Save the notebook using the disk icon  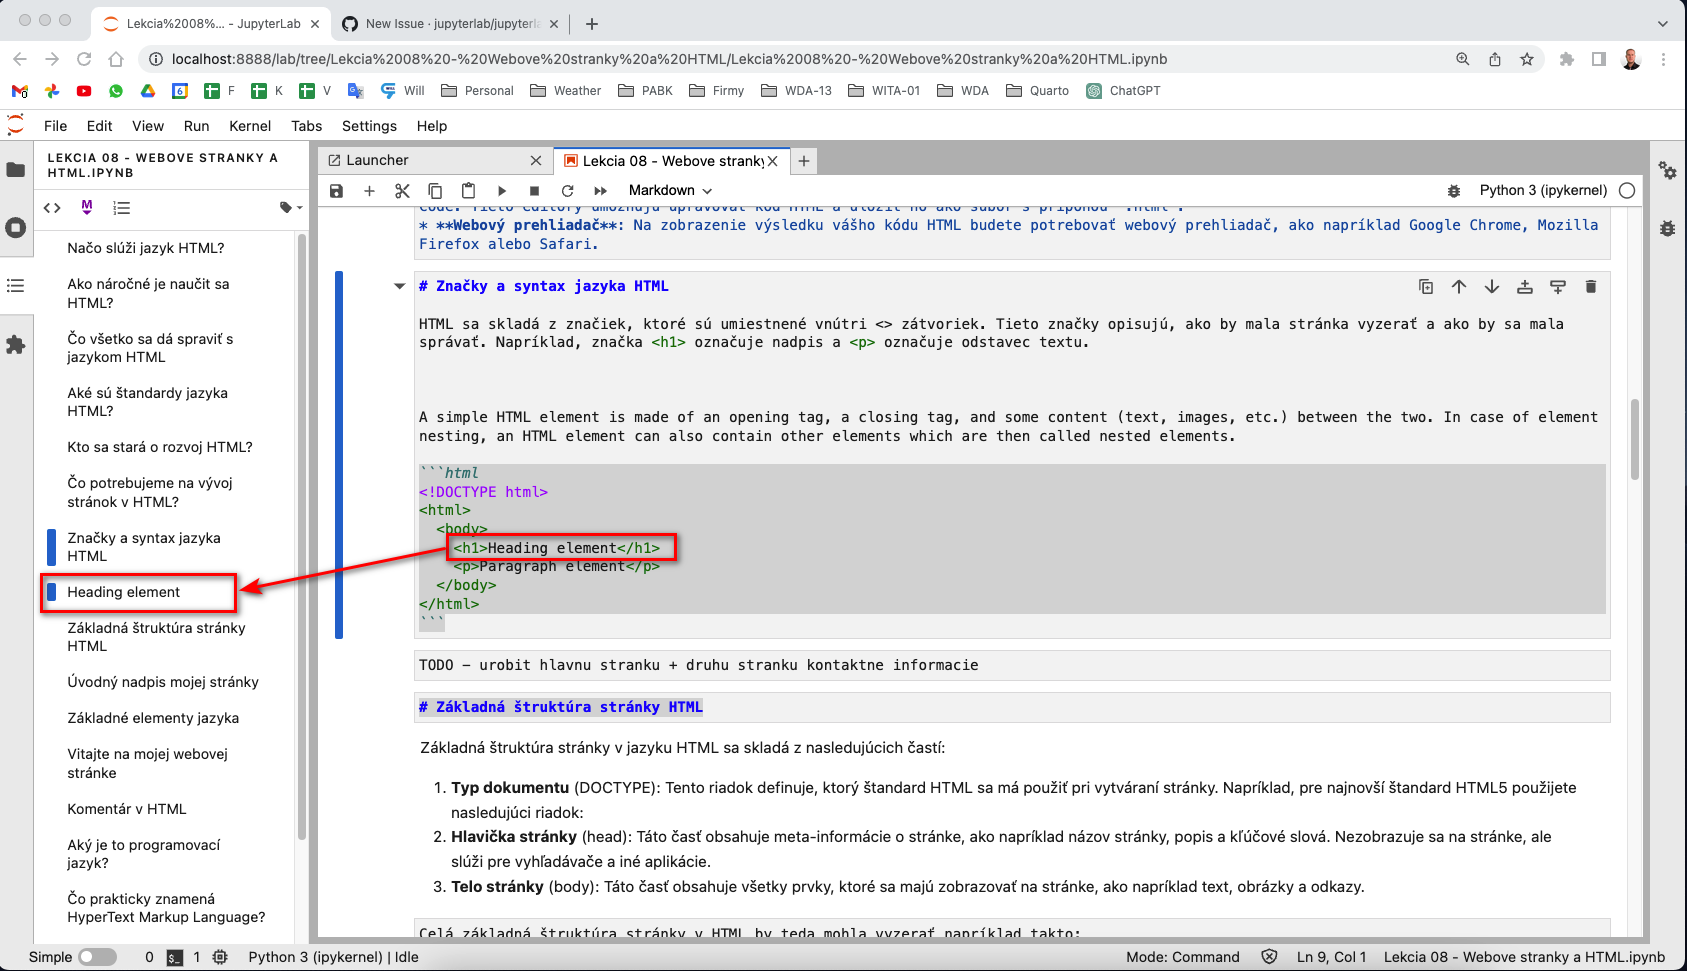coord(336,190)
